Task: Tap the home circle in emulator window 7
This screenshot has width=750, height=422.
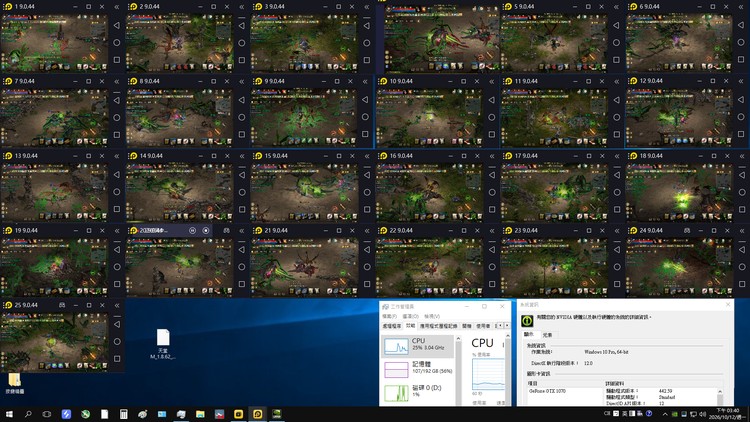Action: point(117,117)
